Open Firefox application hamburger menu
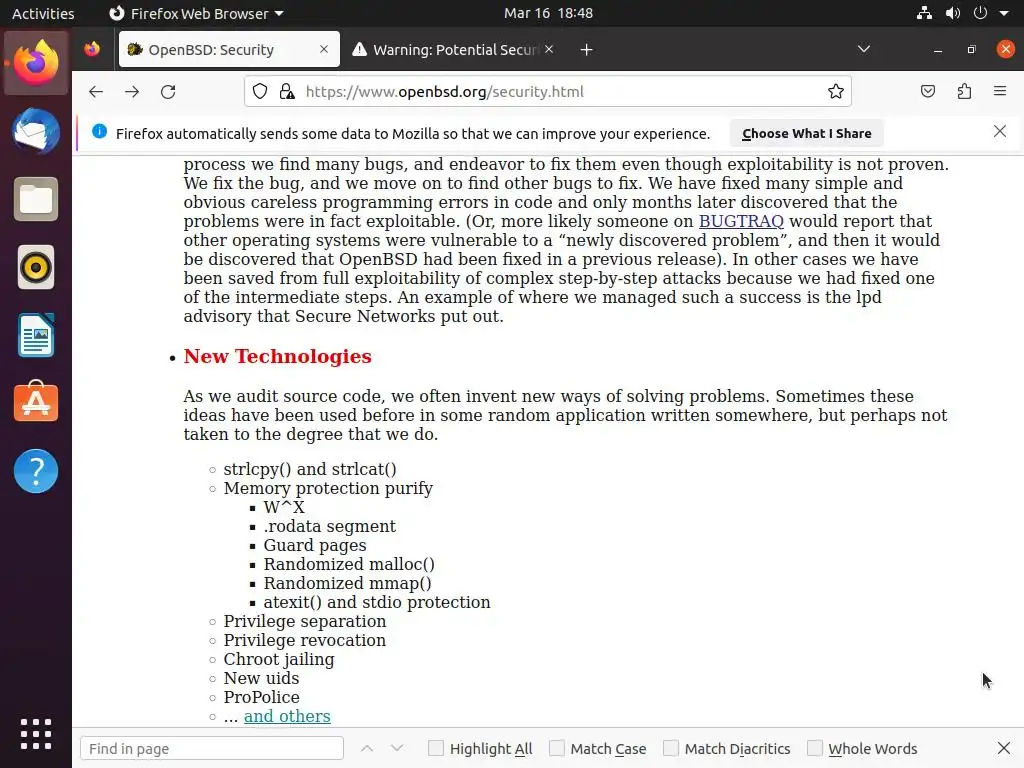The image size is (1024, 768). coord(1000,91)
